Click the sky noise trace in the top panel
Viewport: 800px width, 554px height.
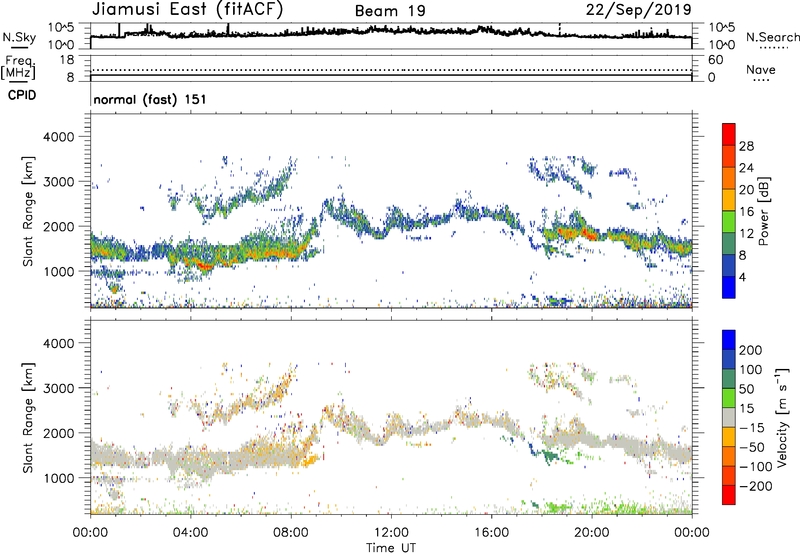point(391,32)
